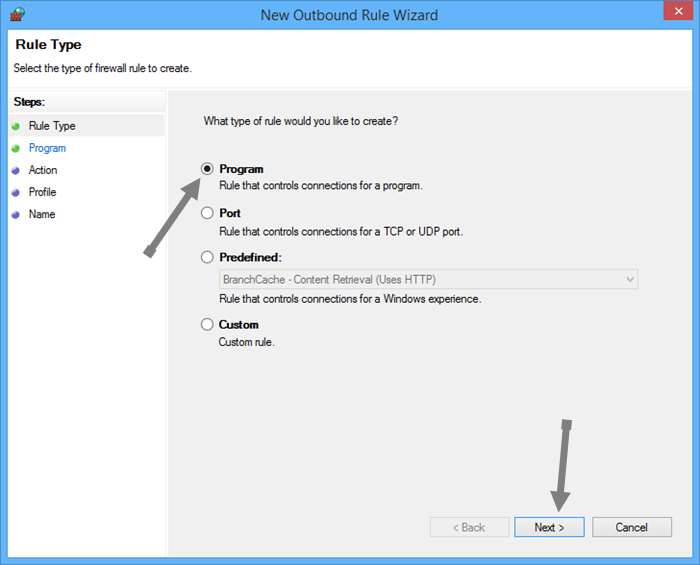This screenshot has height=565, width=700.
Task: Click the Next > button
Action: click(x=549, y=527)
